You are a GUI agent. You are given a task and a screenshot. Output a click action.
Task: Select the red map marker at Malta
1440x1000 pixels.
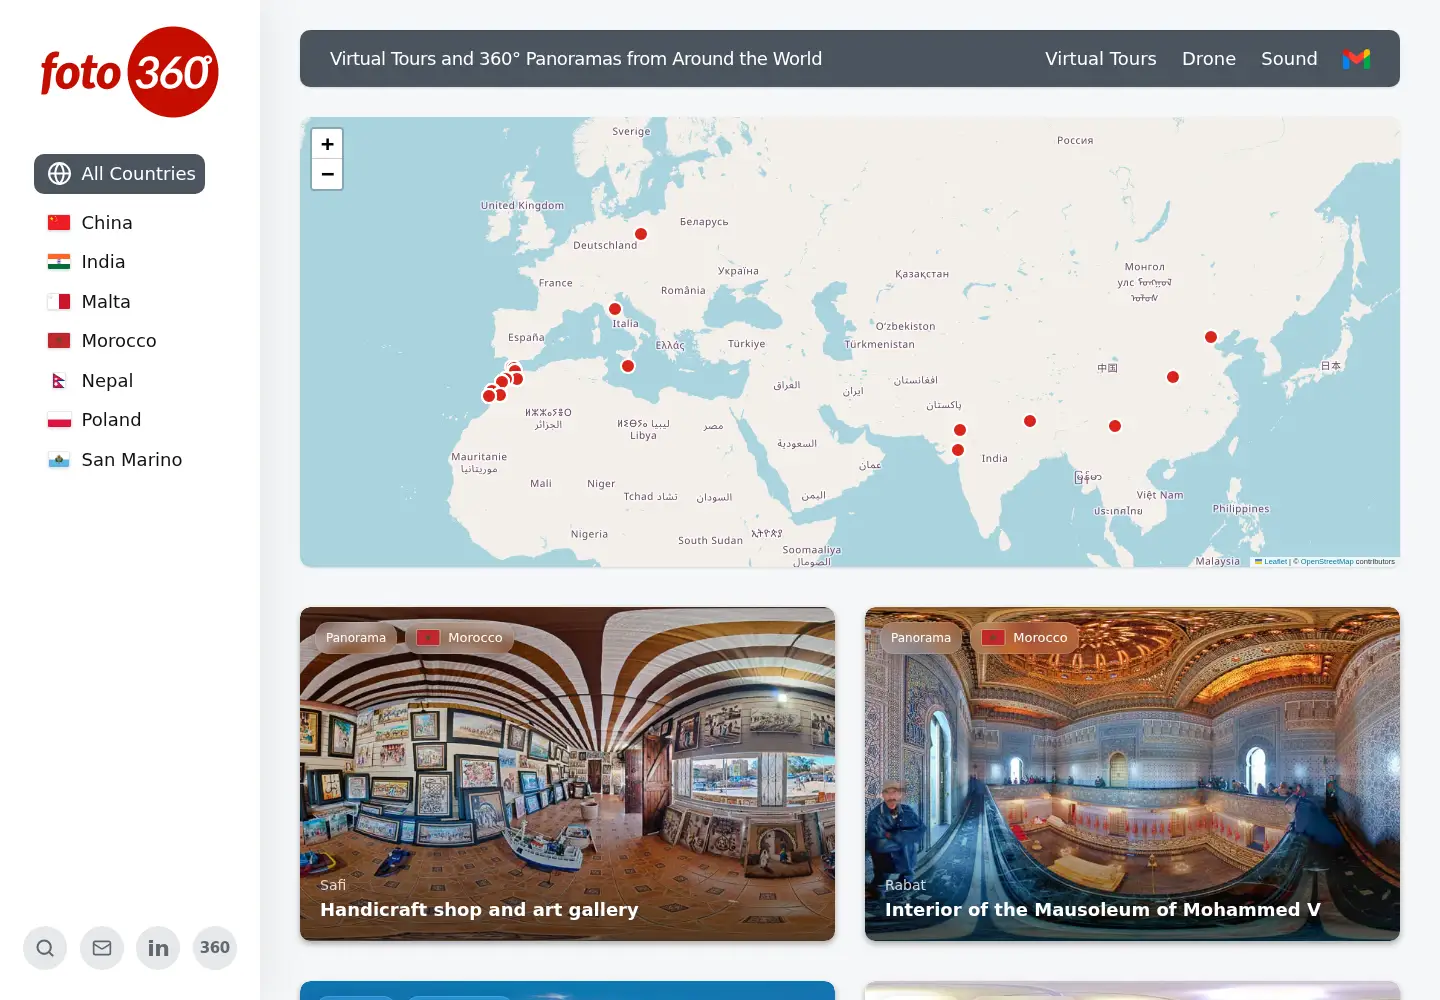(628, 366)
